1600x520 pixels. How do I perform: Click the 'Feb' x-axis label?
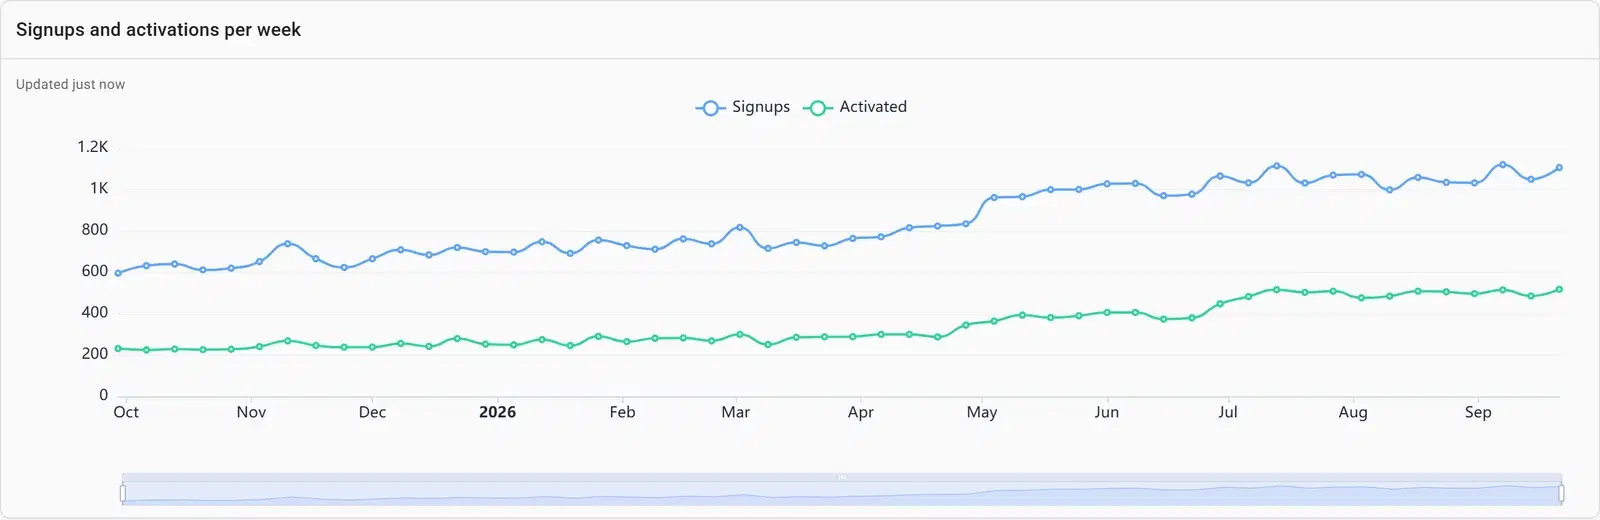tap(622, 412)
